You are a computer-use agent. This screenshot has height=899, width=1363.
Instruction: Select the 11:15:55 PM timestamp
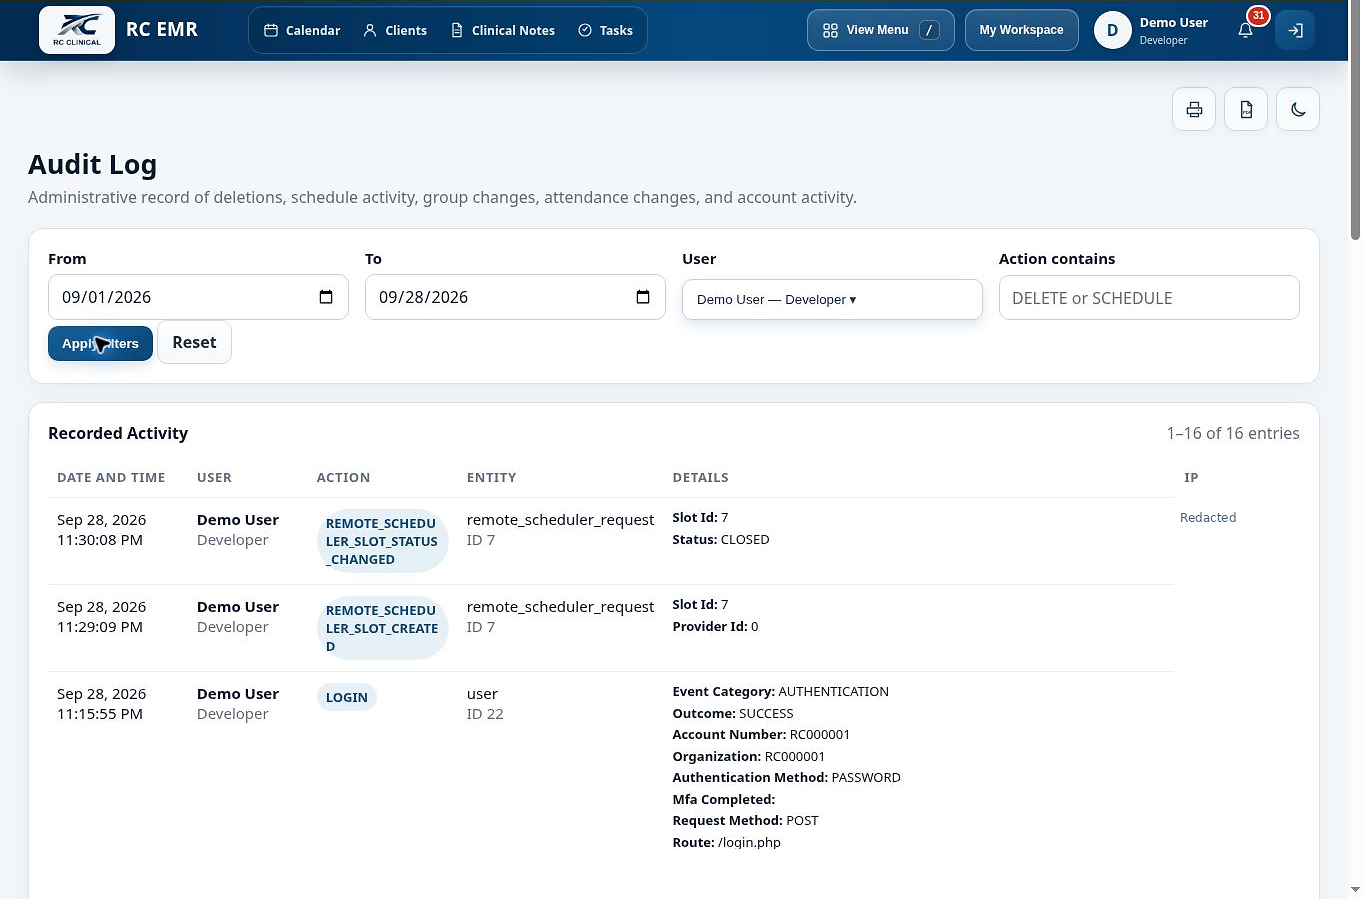click(100, 714)
